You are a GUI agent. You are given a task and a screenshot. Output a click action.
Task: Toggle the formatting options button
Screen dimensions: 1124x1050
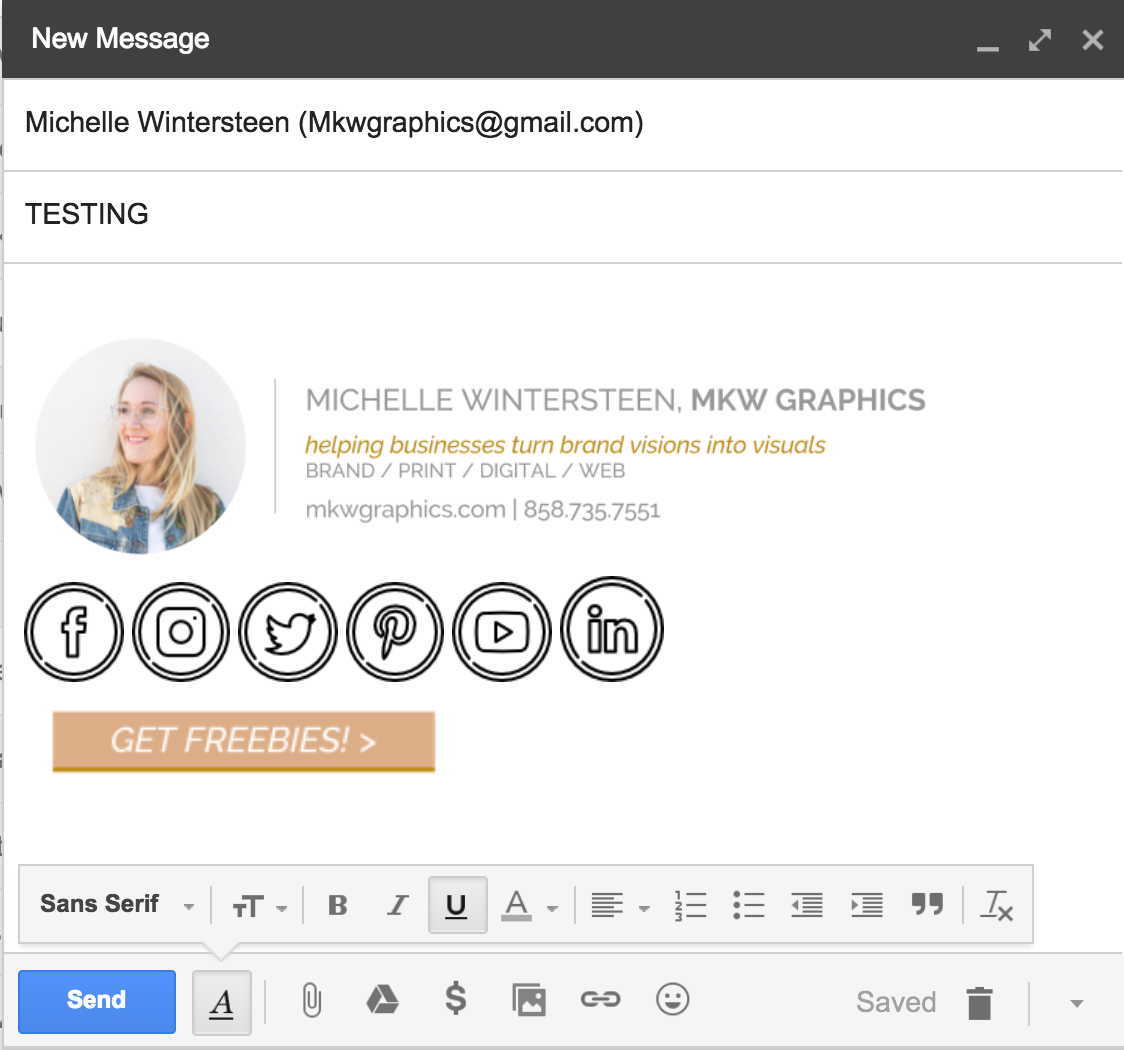pyautogui.click(x=222, y=1002)
